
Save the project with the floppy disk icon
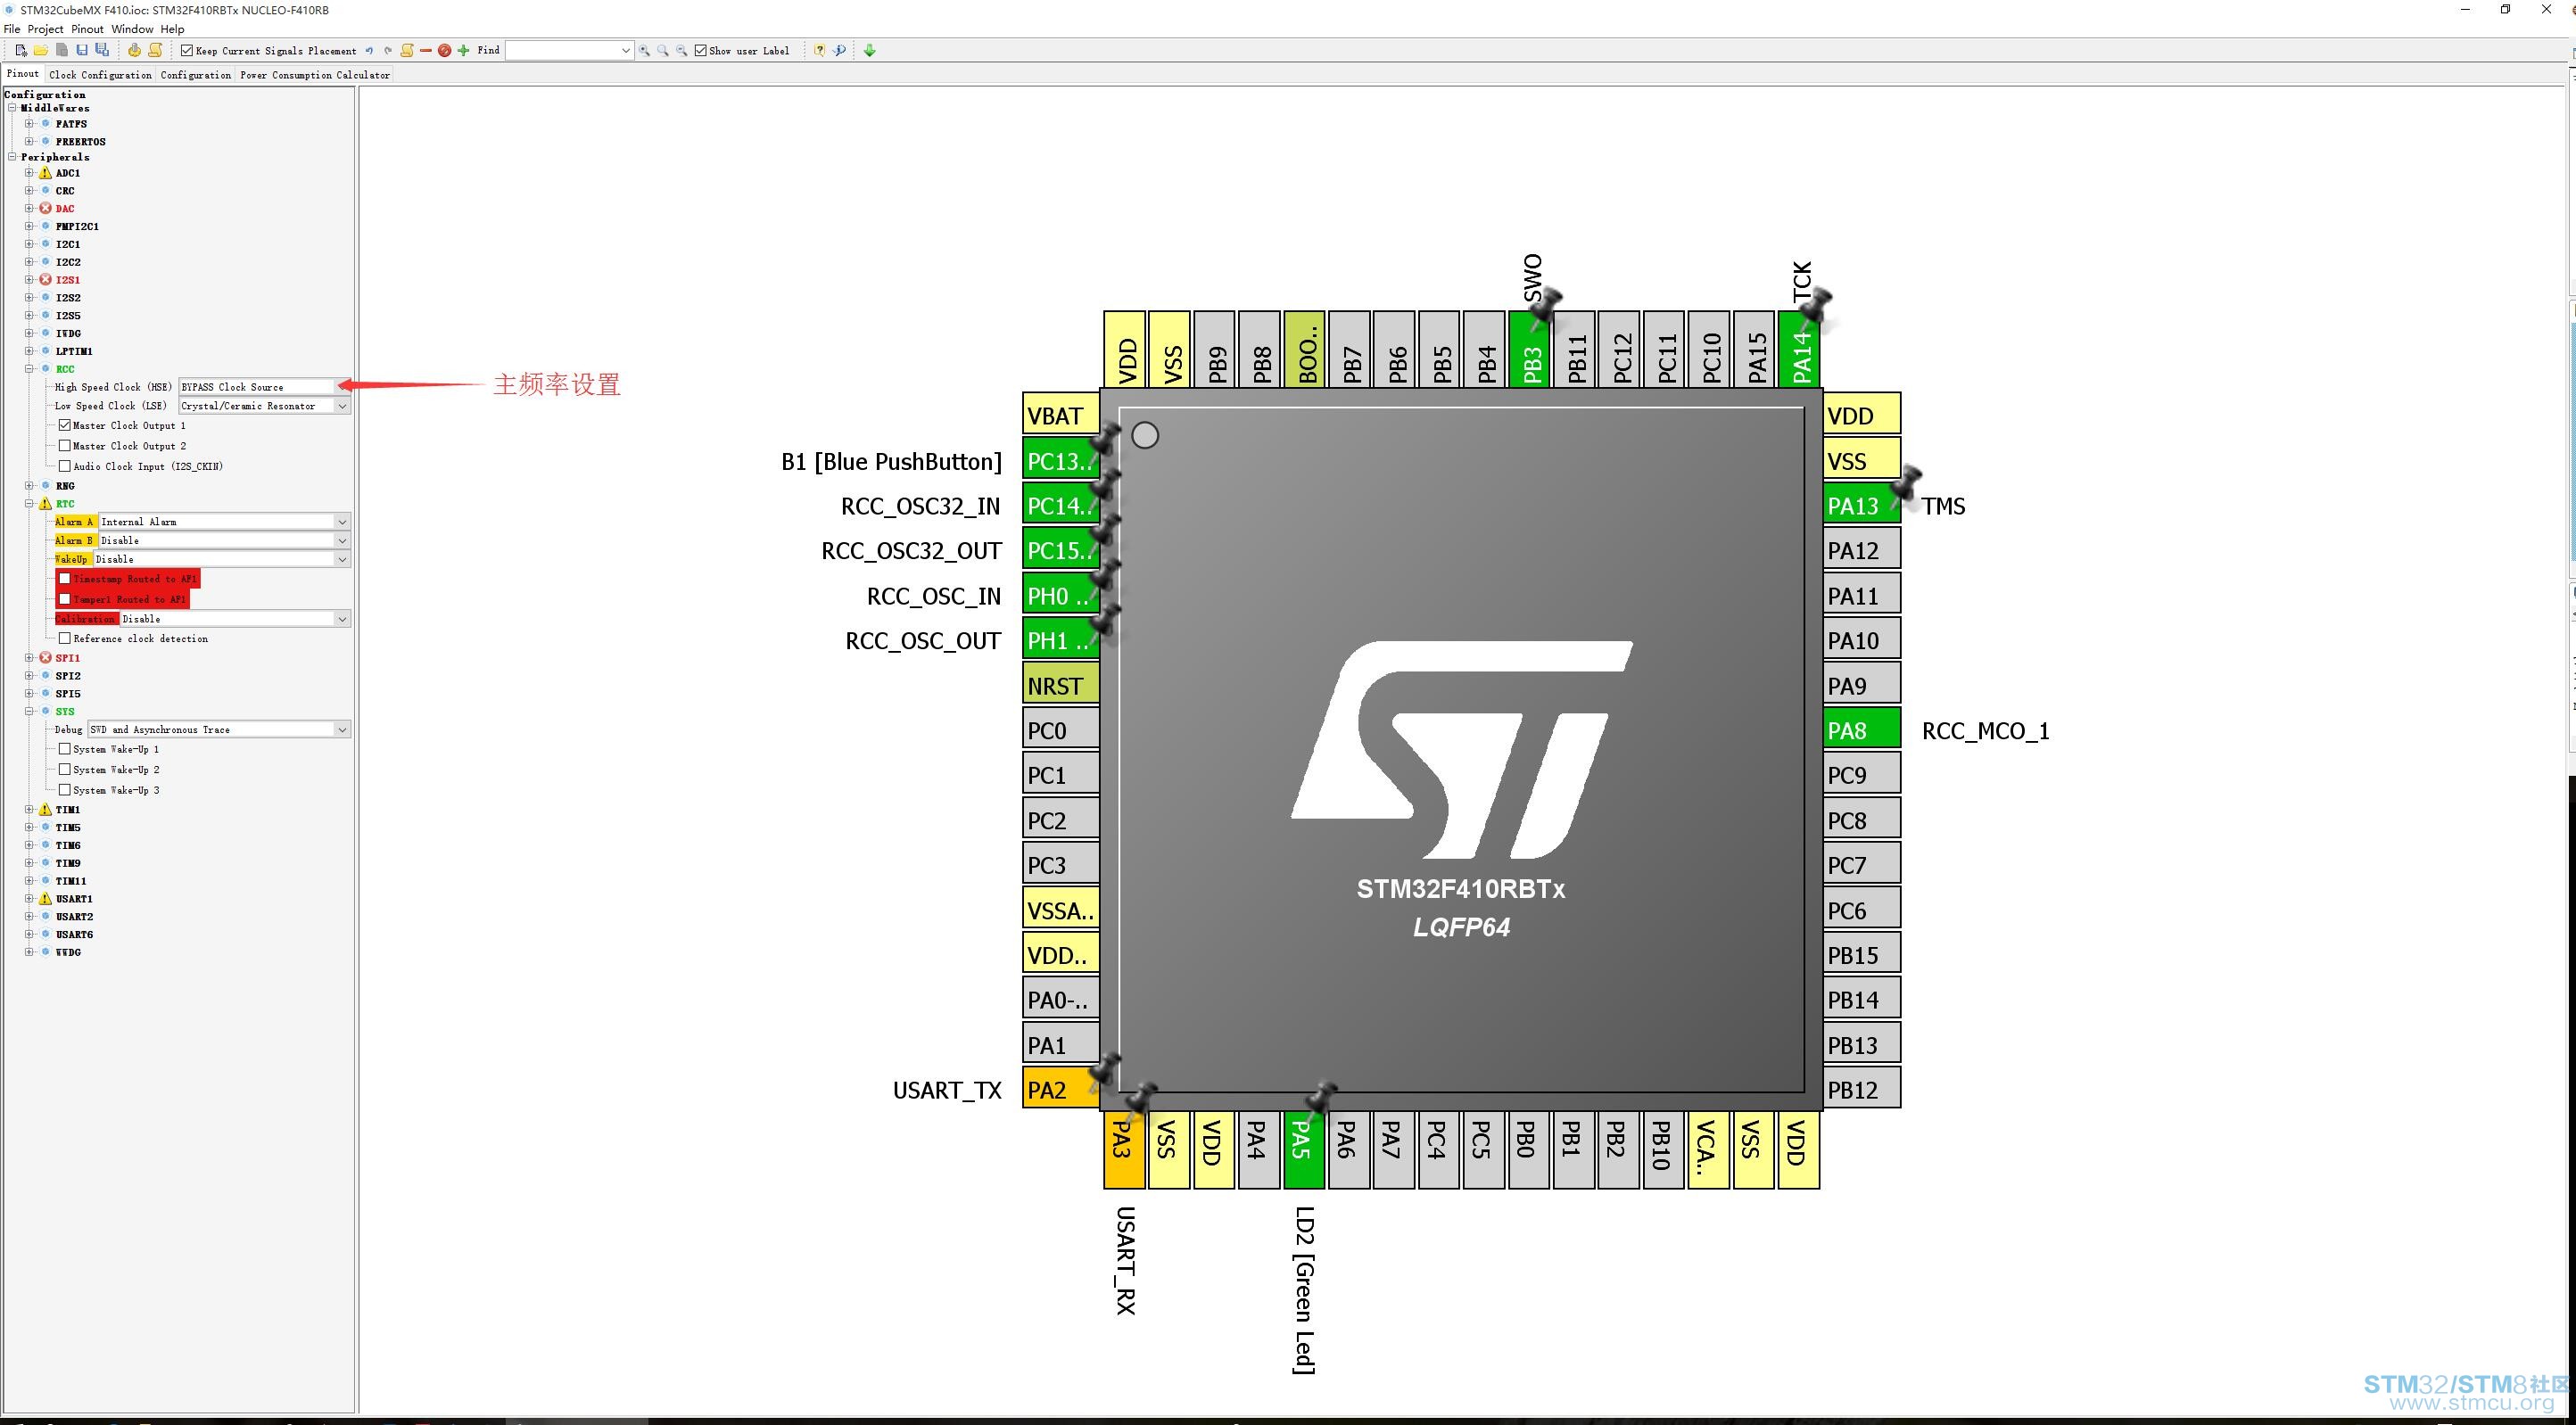(x=82, y=50)
